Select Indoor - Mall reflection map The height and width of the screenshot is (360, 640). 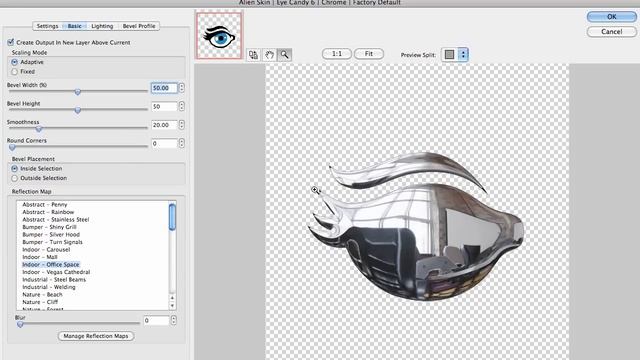[40, 257]
